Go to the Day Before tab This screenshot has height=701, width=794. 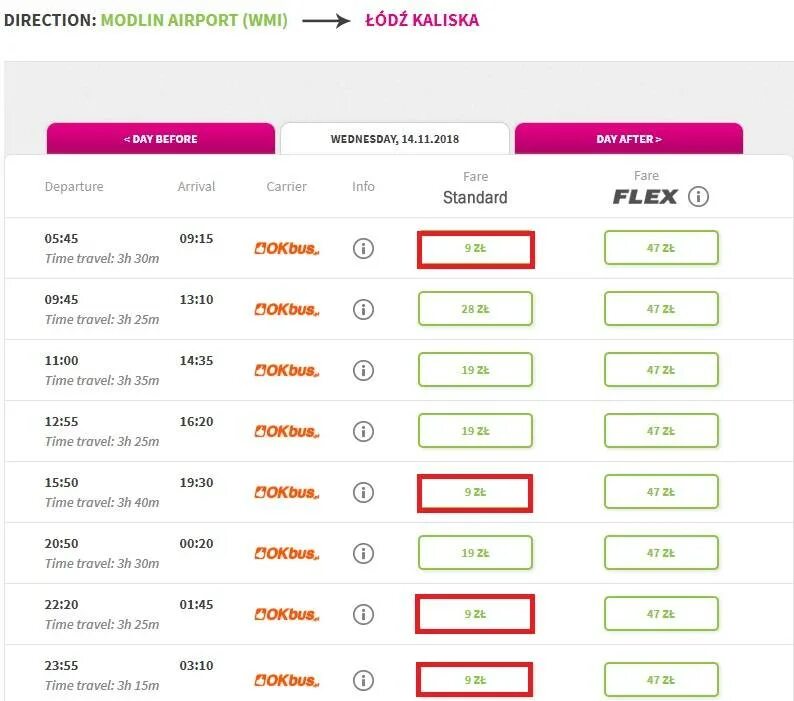coord(160,139)
